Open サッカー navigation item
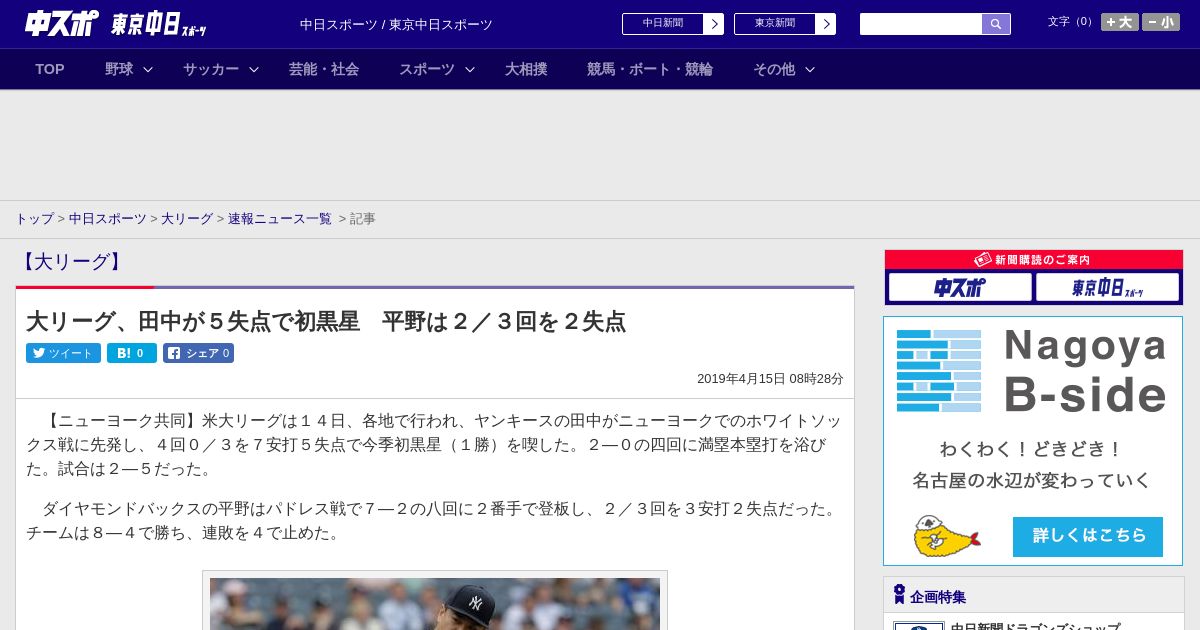 click(211, 69)
